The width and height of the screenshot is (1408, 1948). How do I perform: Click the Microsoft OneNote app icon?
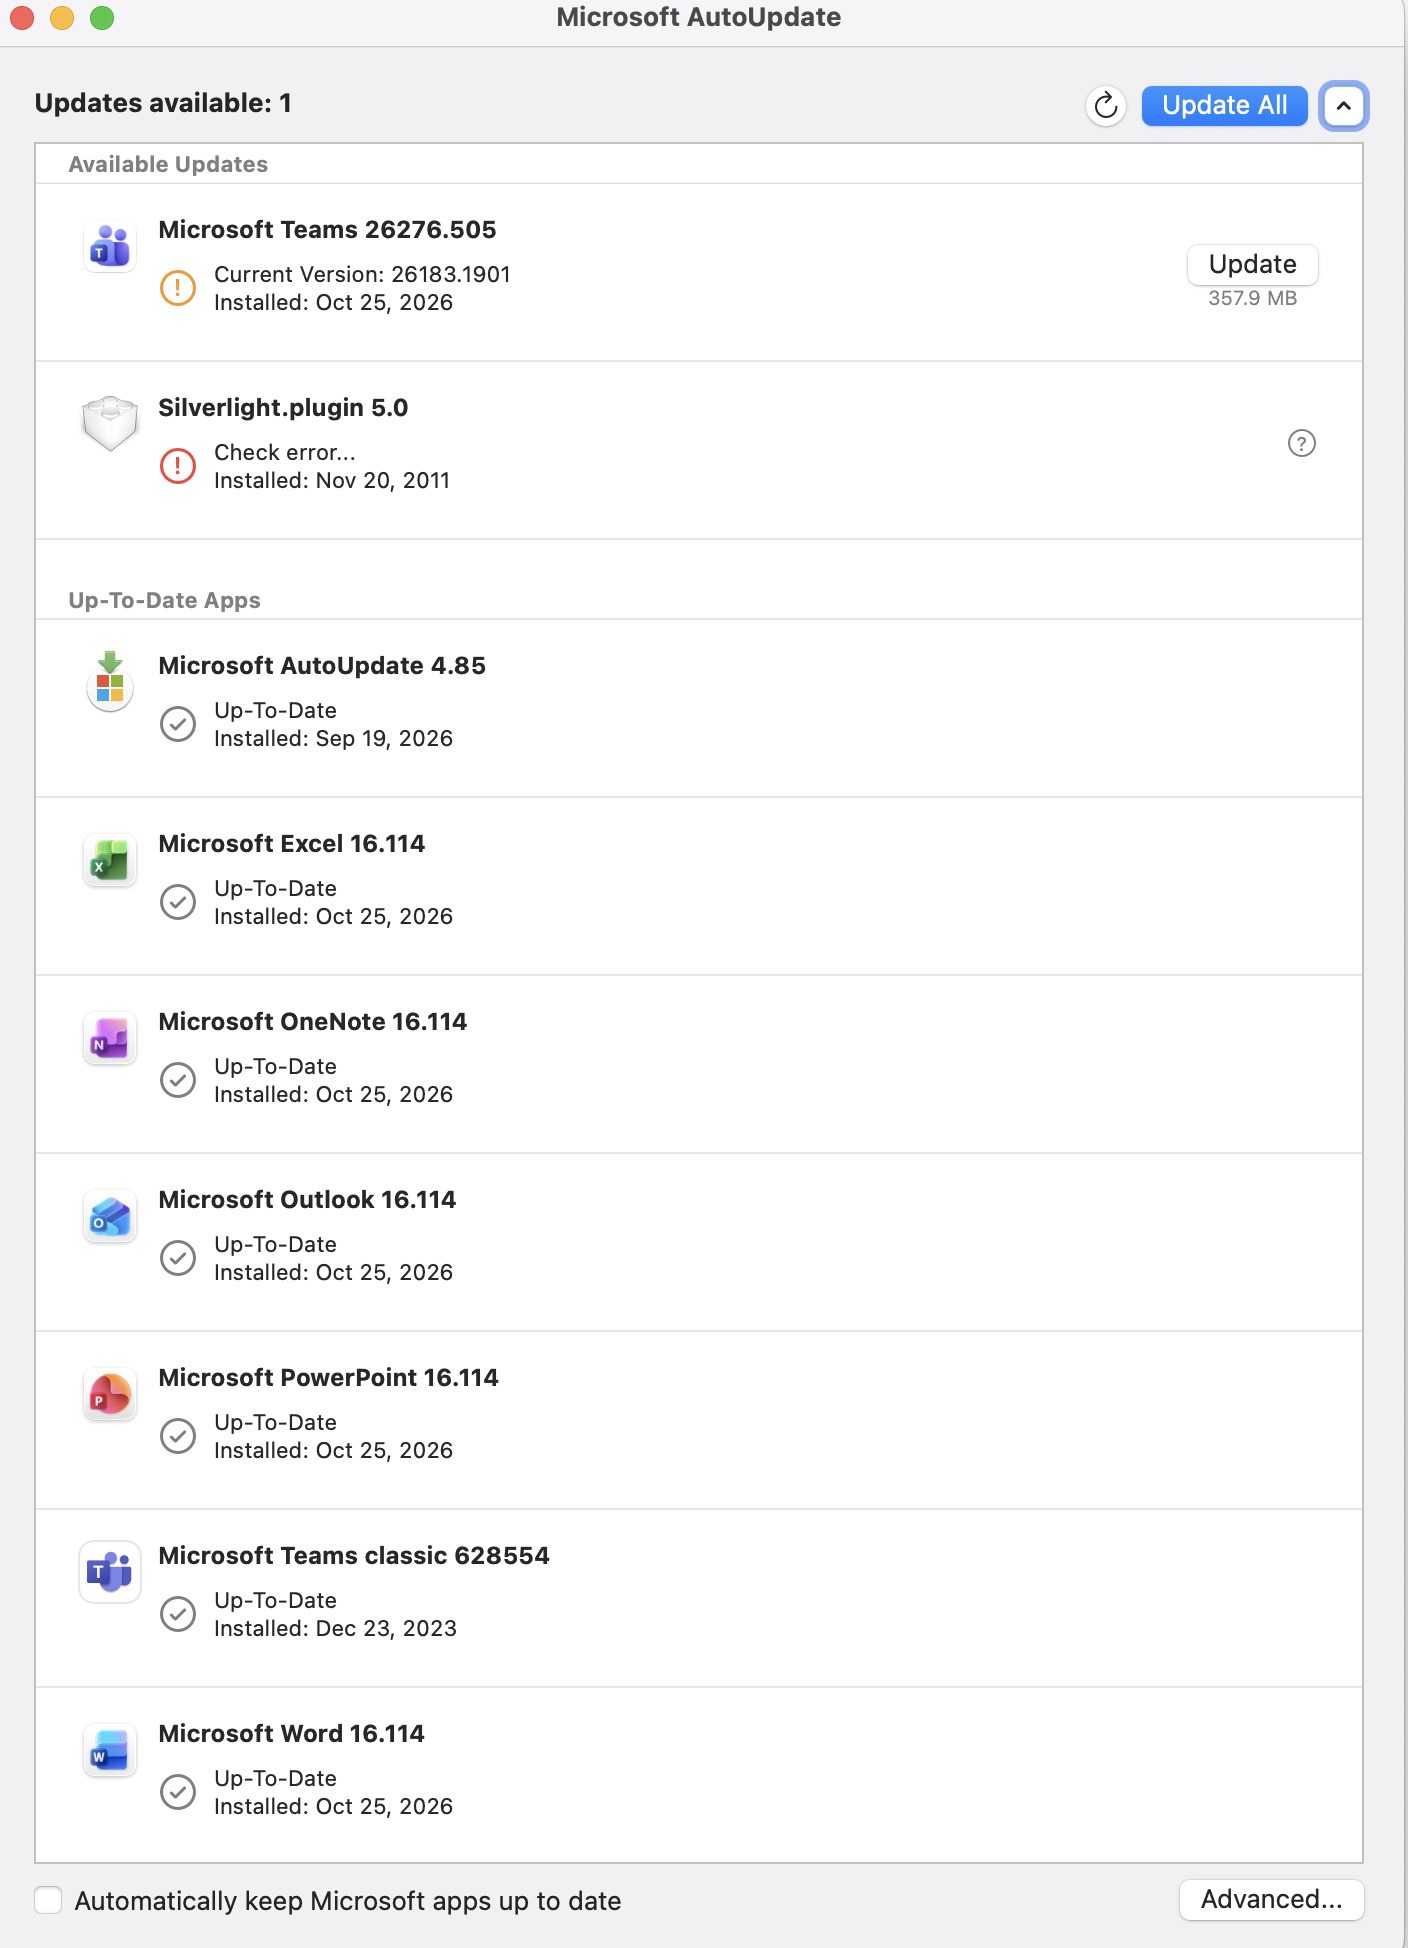point(110,1039)
